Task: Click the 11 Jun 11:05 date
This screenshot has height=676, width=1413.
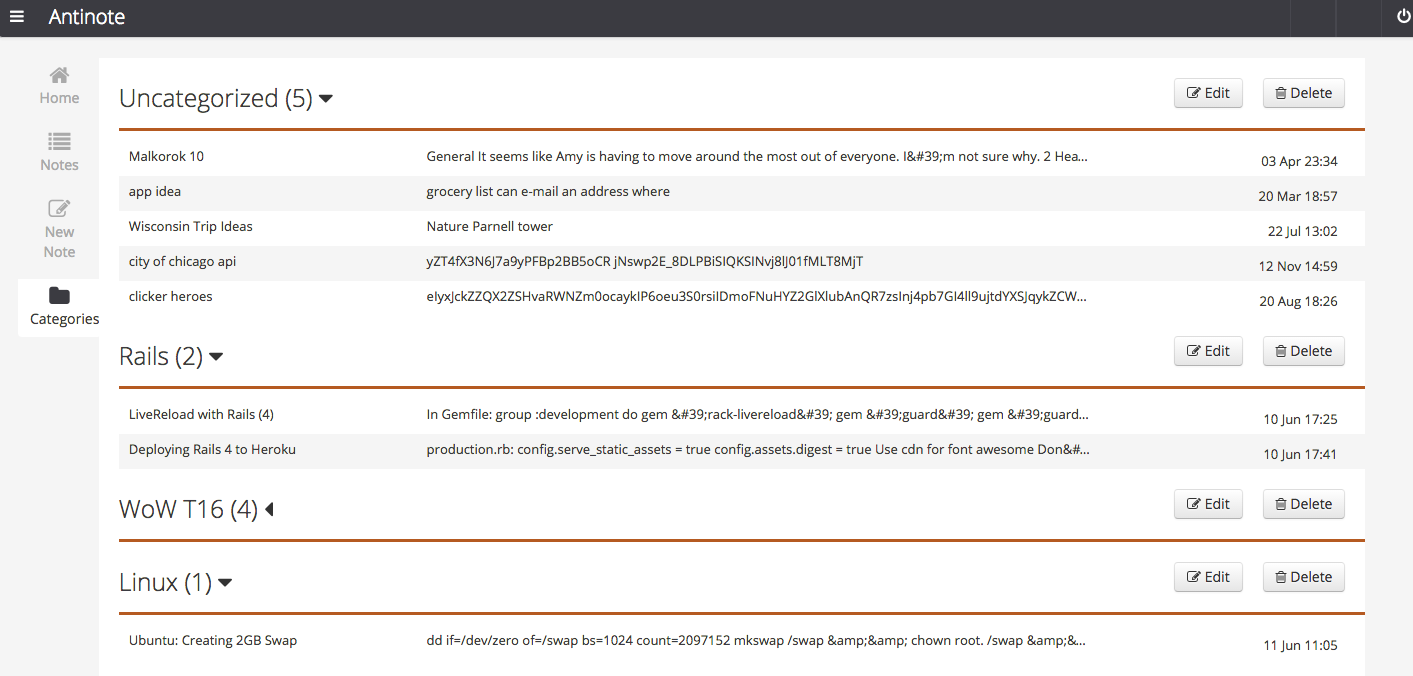Action: click(1300, 645)
